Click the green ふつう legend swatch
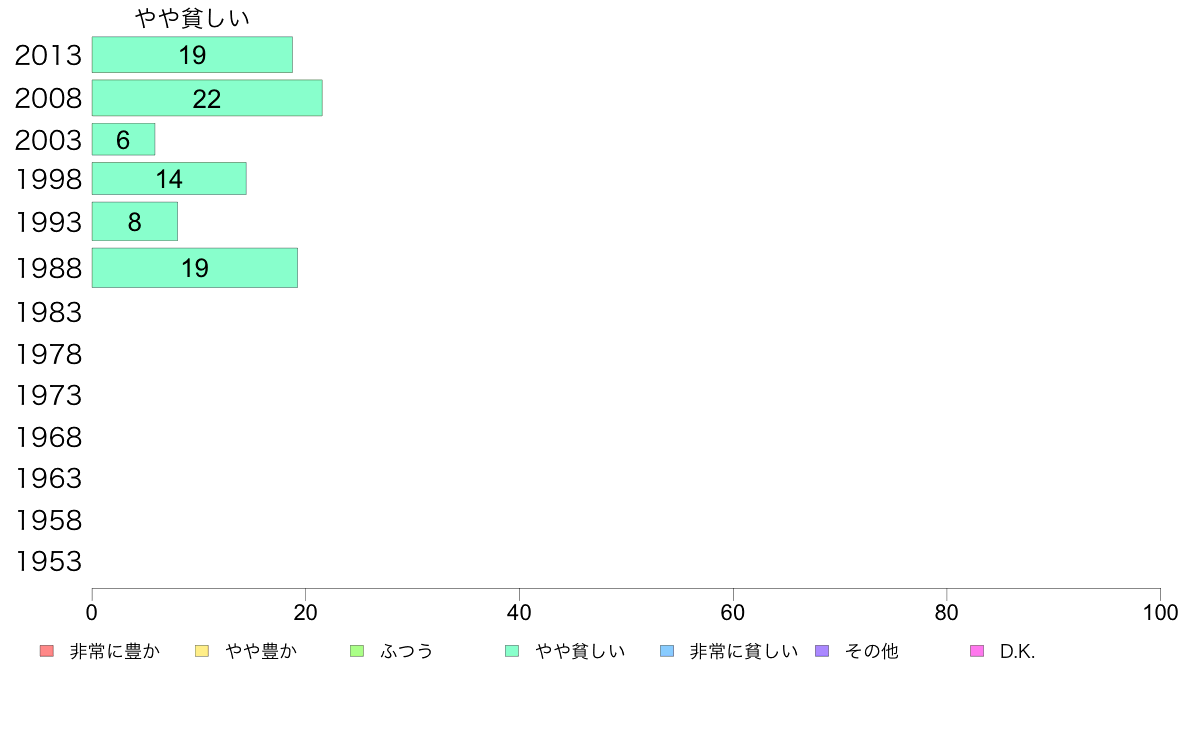The width and height of the screenshot is (1188, 736). [x=357, y=651]
